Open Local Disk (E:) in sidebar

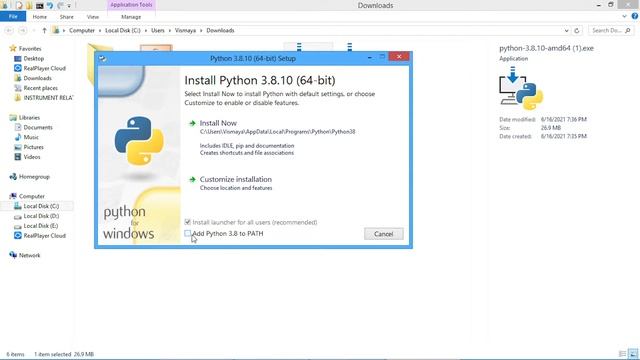coord(41,226)
